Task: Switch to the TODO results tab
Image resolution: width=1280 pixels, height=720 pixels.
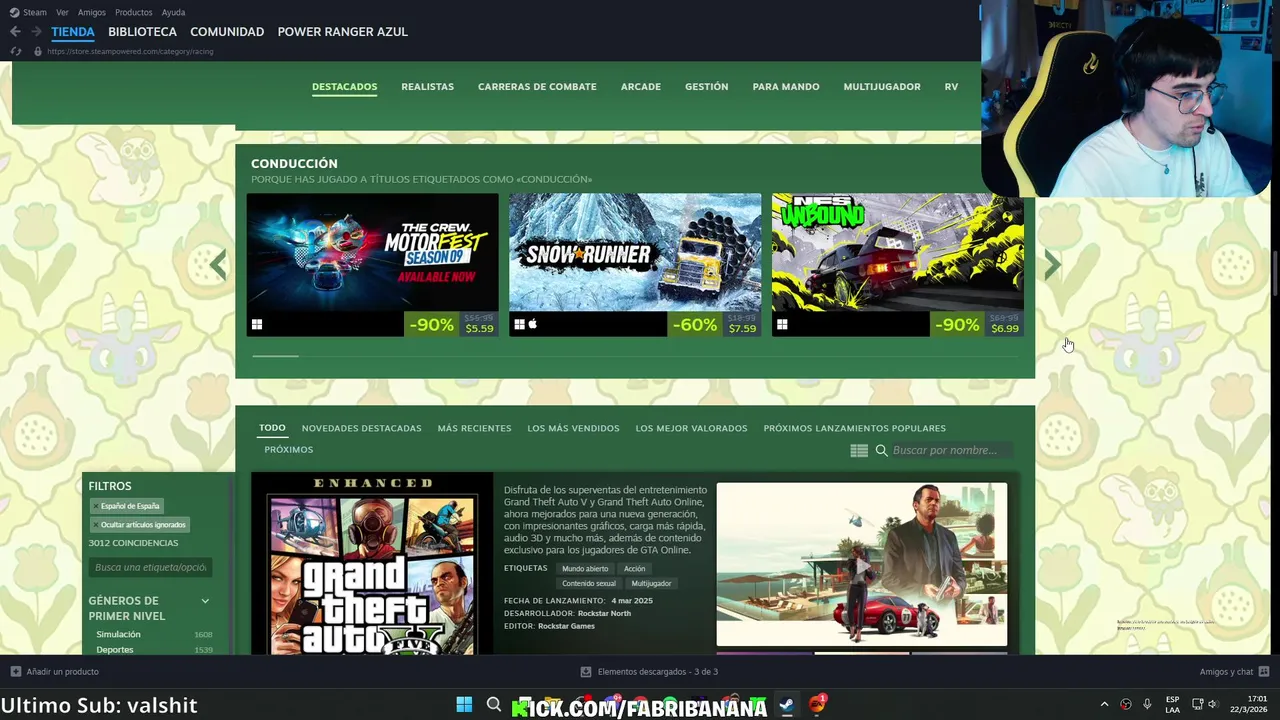Action: pyautogui.click(x=272, y=428)
